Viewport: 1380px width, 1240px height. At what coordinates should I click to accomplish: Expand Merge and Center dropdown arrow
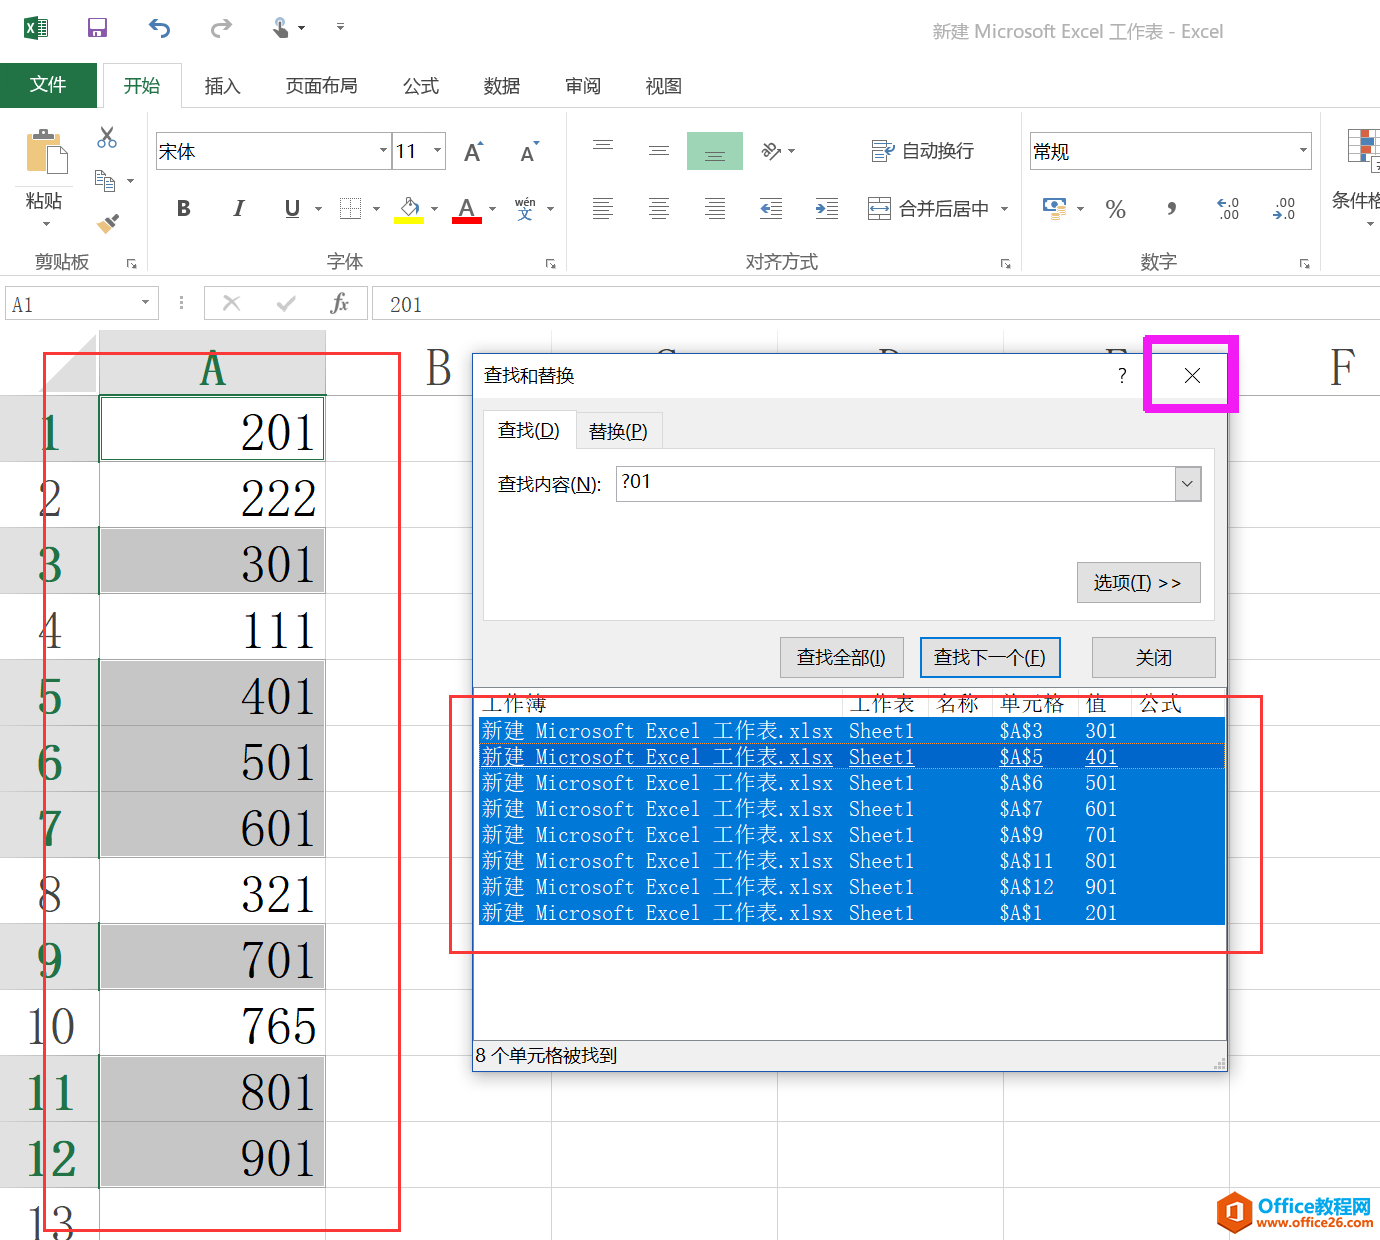point(1004,209)
